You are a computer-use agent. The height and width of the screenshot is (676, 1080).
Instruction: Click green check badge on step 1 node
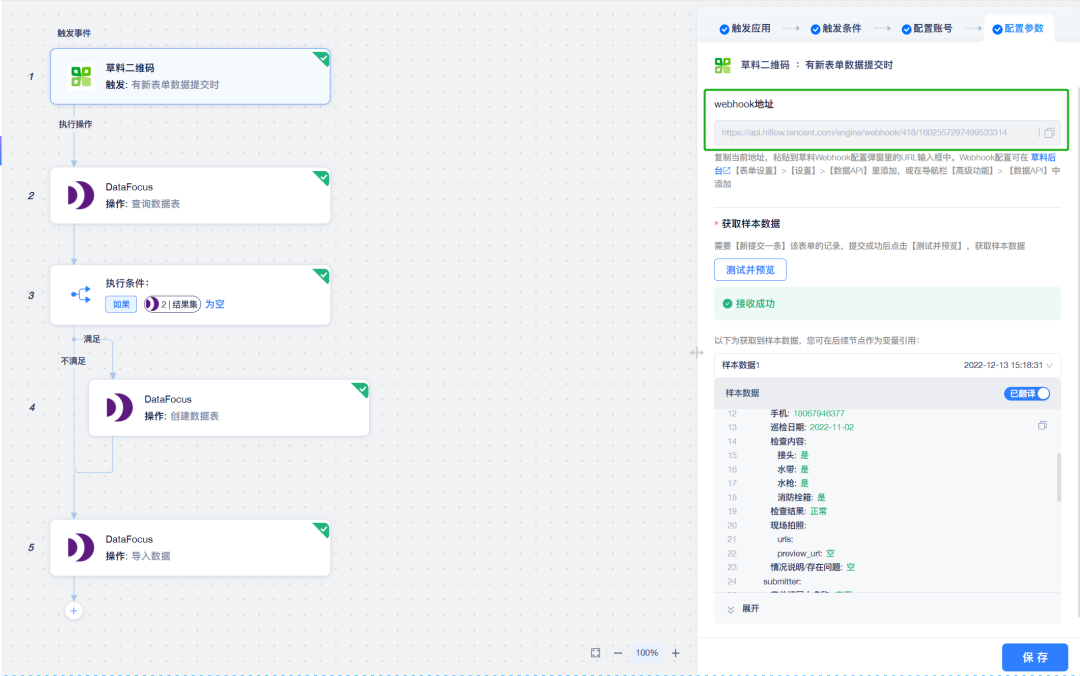pyautogui.click(x=321, y=58)
